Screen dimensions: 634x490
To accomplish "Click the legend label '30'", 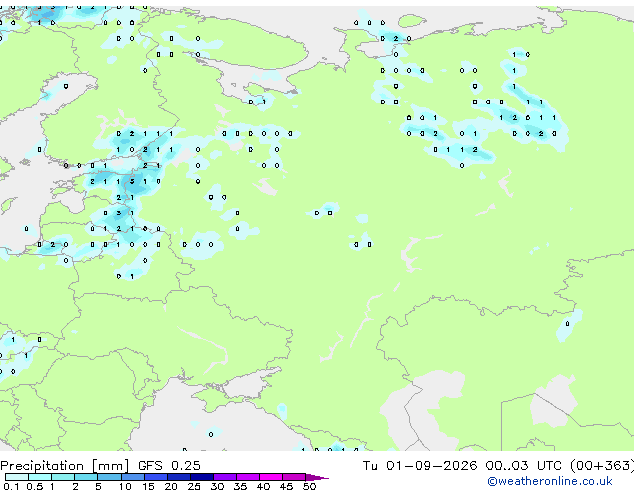I will coord(217,486).
